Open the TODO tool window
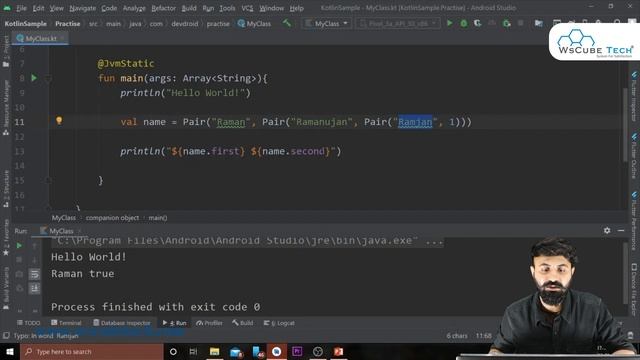This screenshot has height=360, width=640. click(29, 323)
